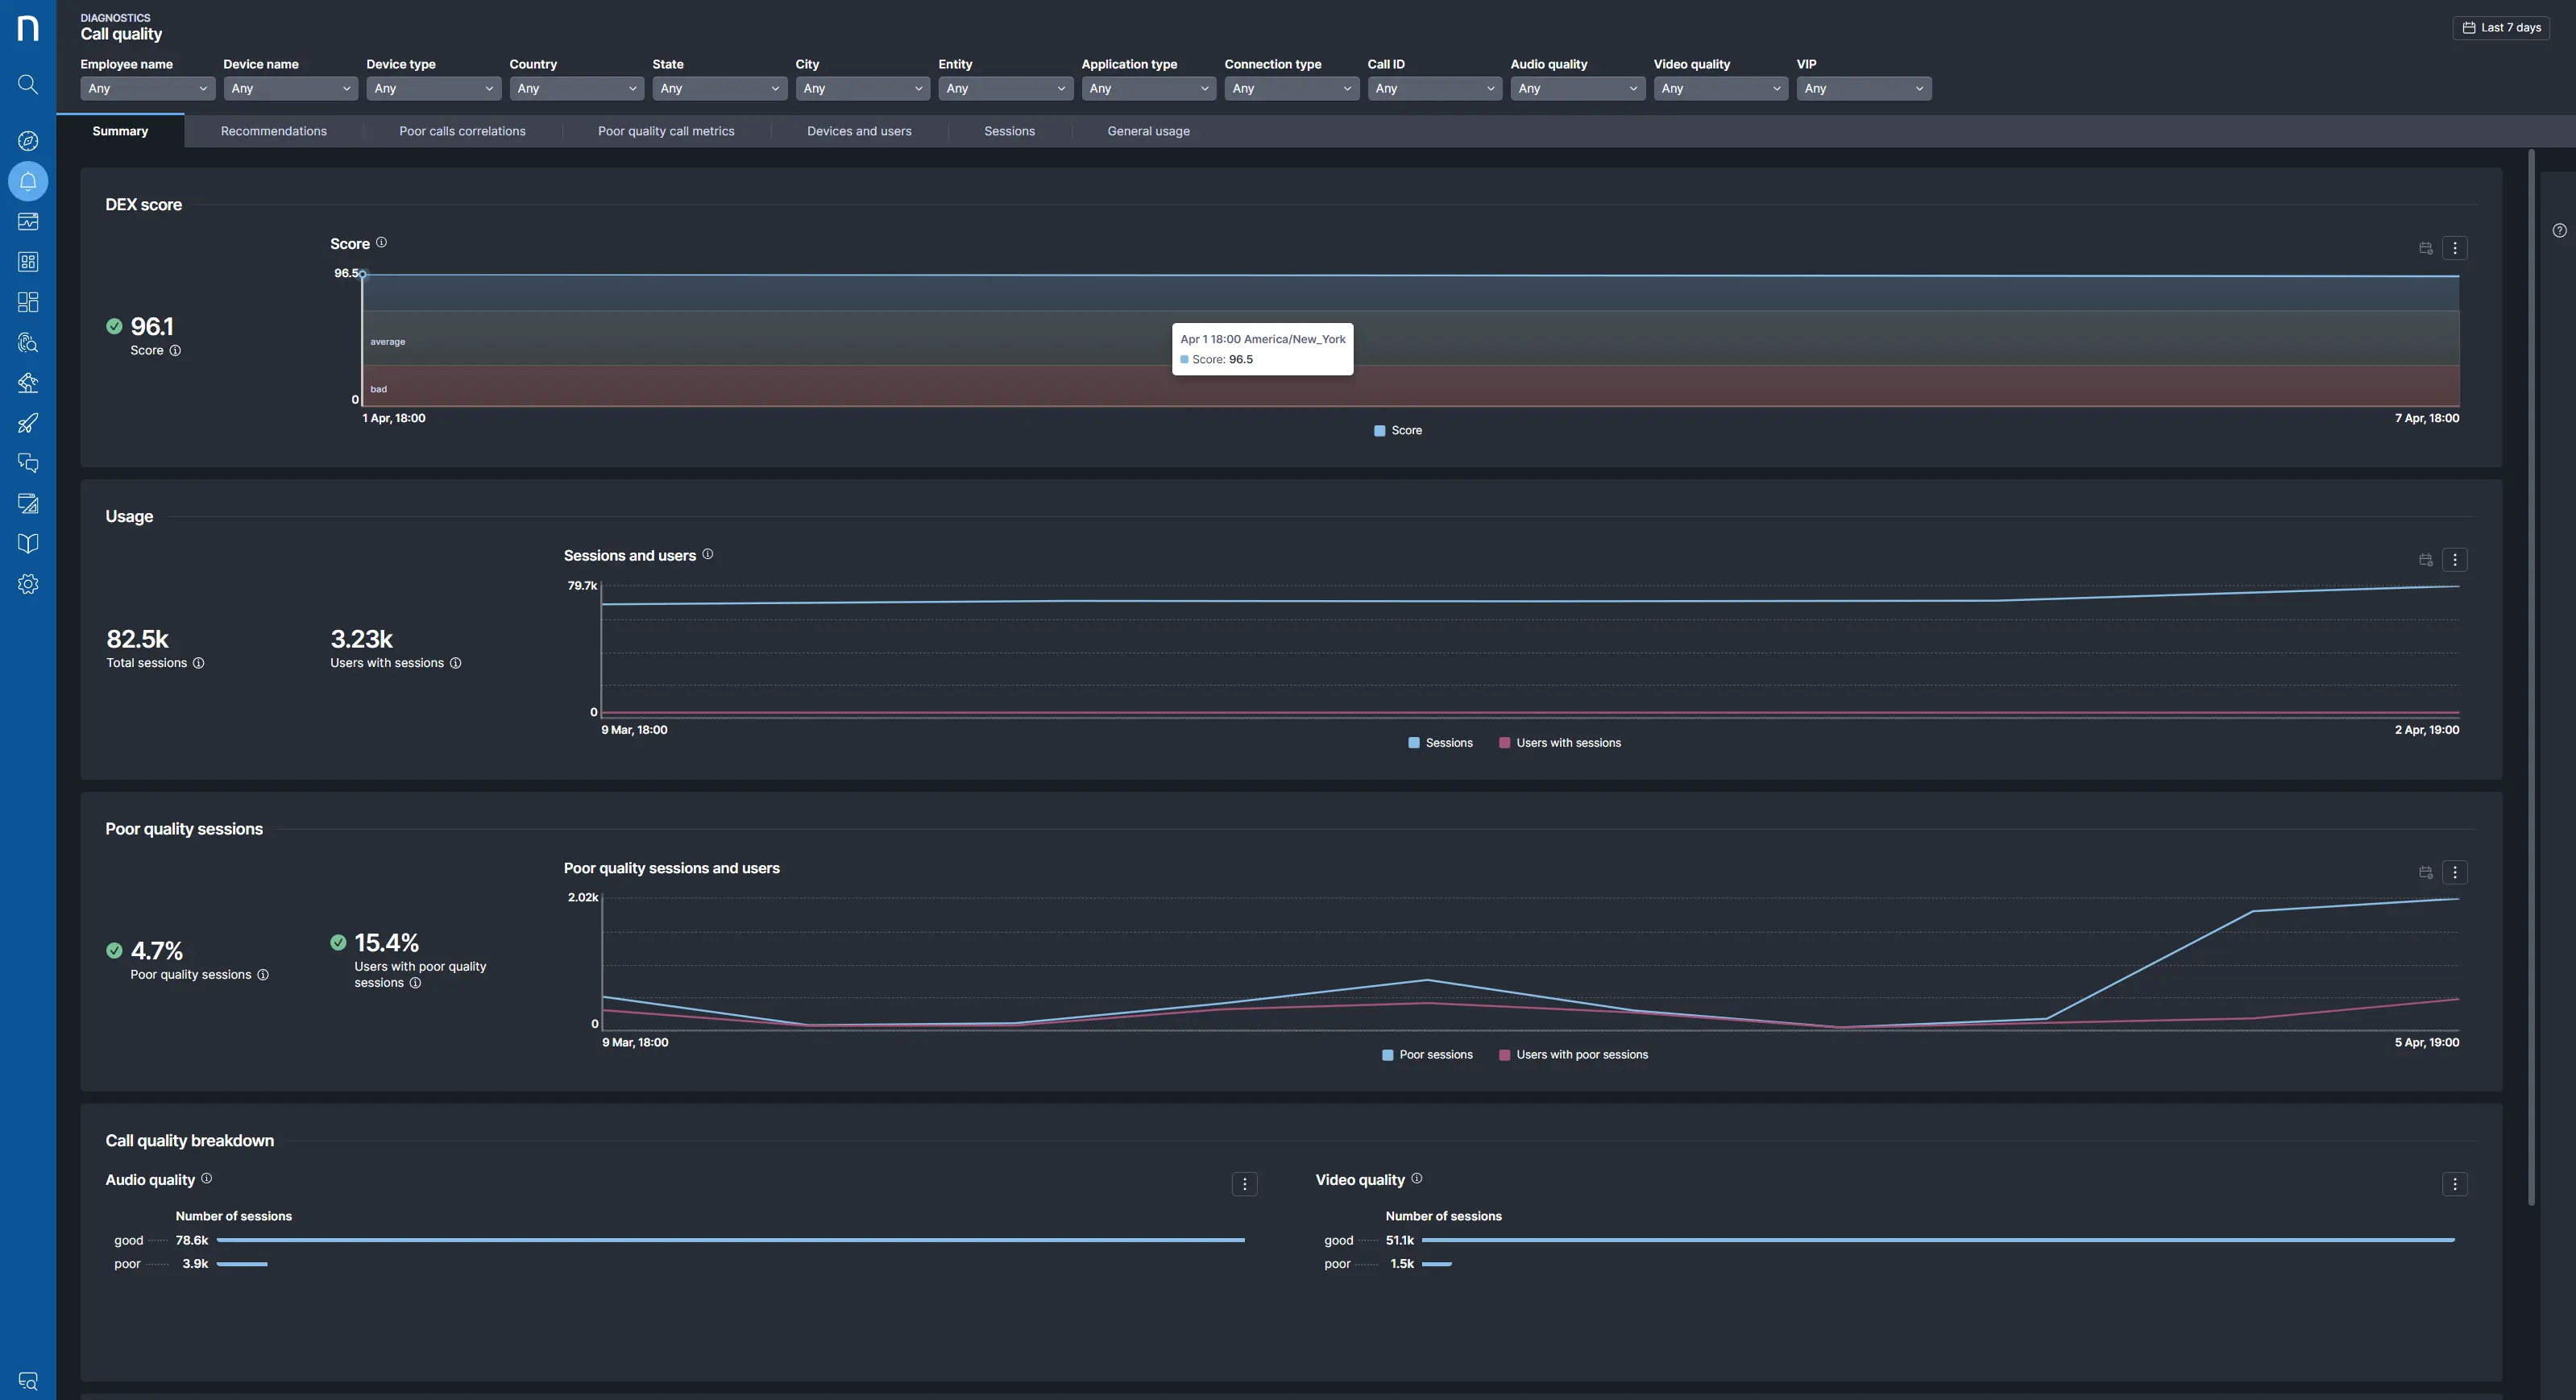Expand the Device name filter dropdown
2576x1400 pixels.
pos(290,89)
